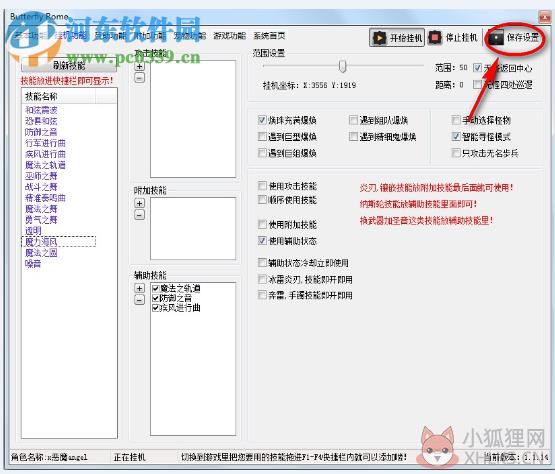The width and height of the screenshot is (555, 474).
Task: Toggle the checkbox next to 范围: 50
Action: 477,67
